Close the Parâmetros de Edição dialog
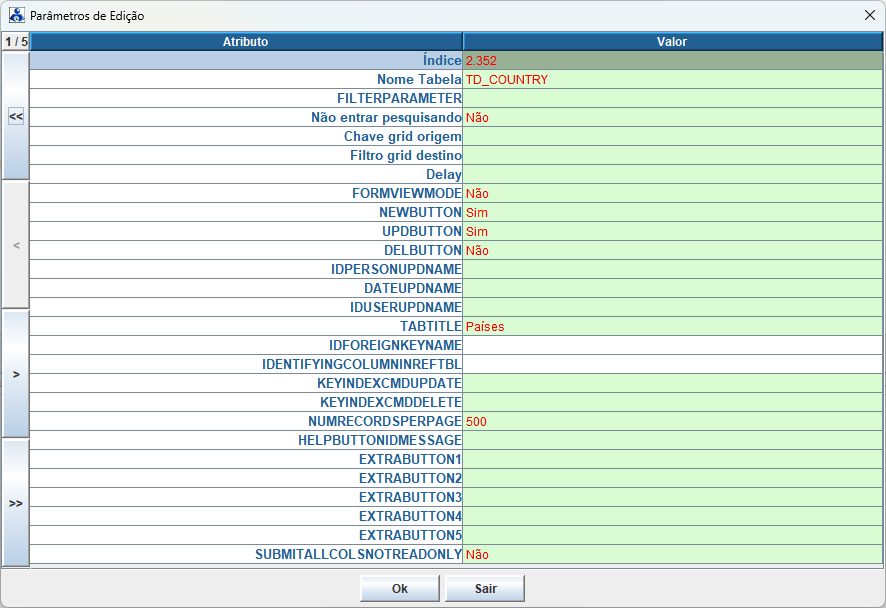 [x=870, y=15]
